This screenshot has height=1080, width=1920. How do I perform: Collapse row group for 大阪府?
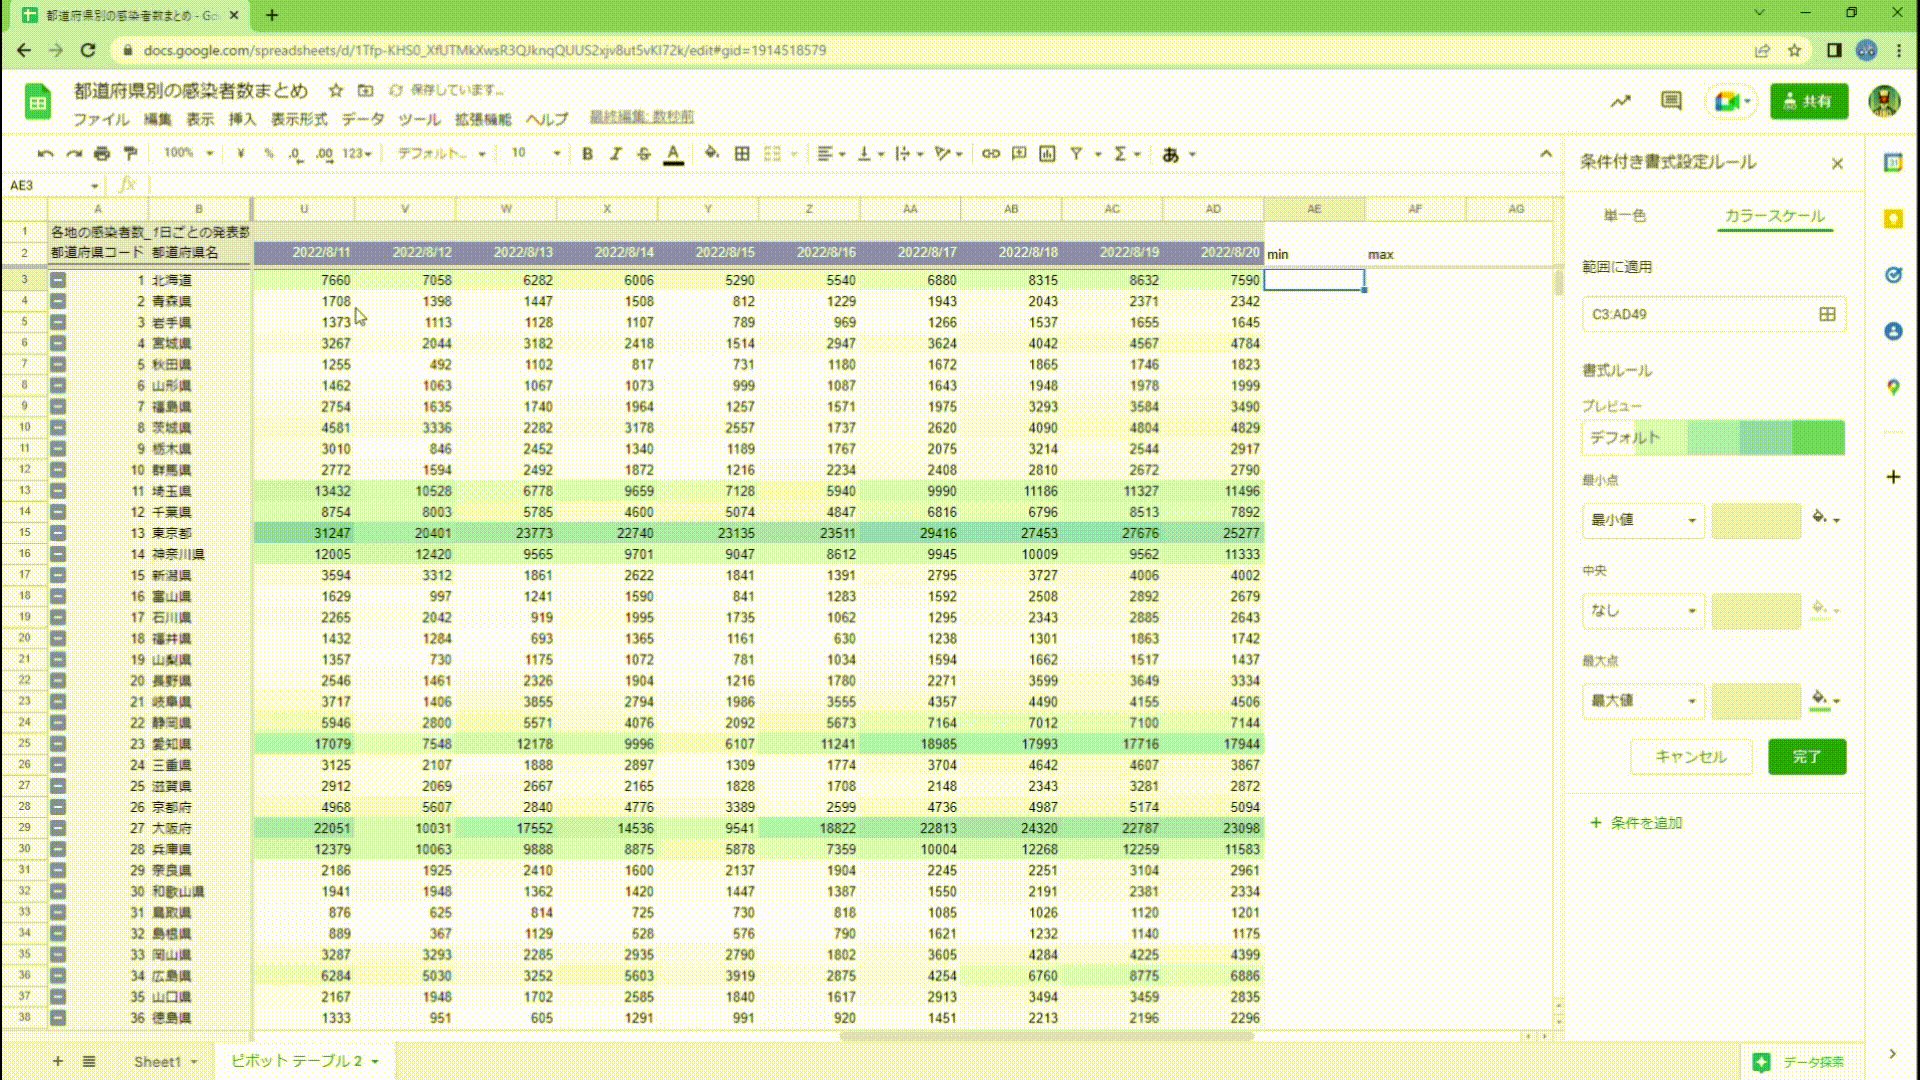[x=58, y=828]
